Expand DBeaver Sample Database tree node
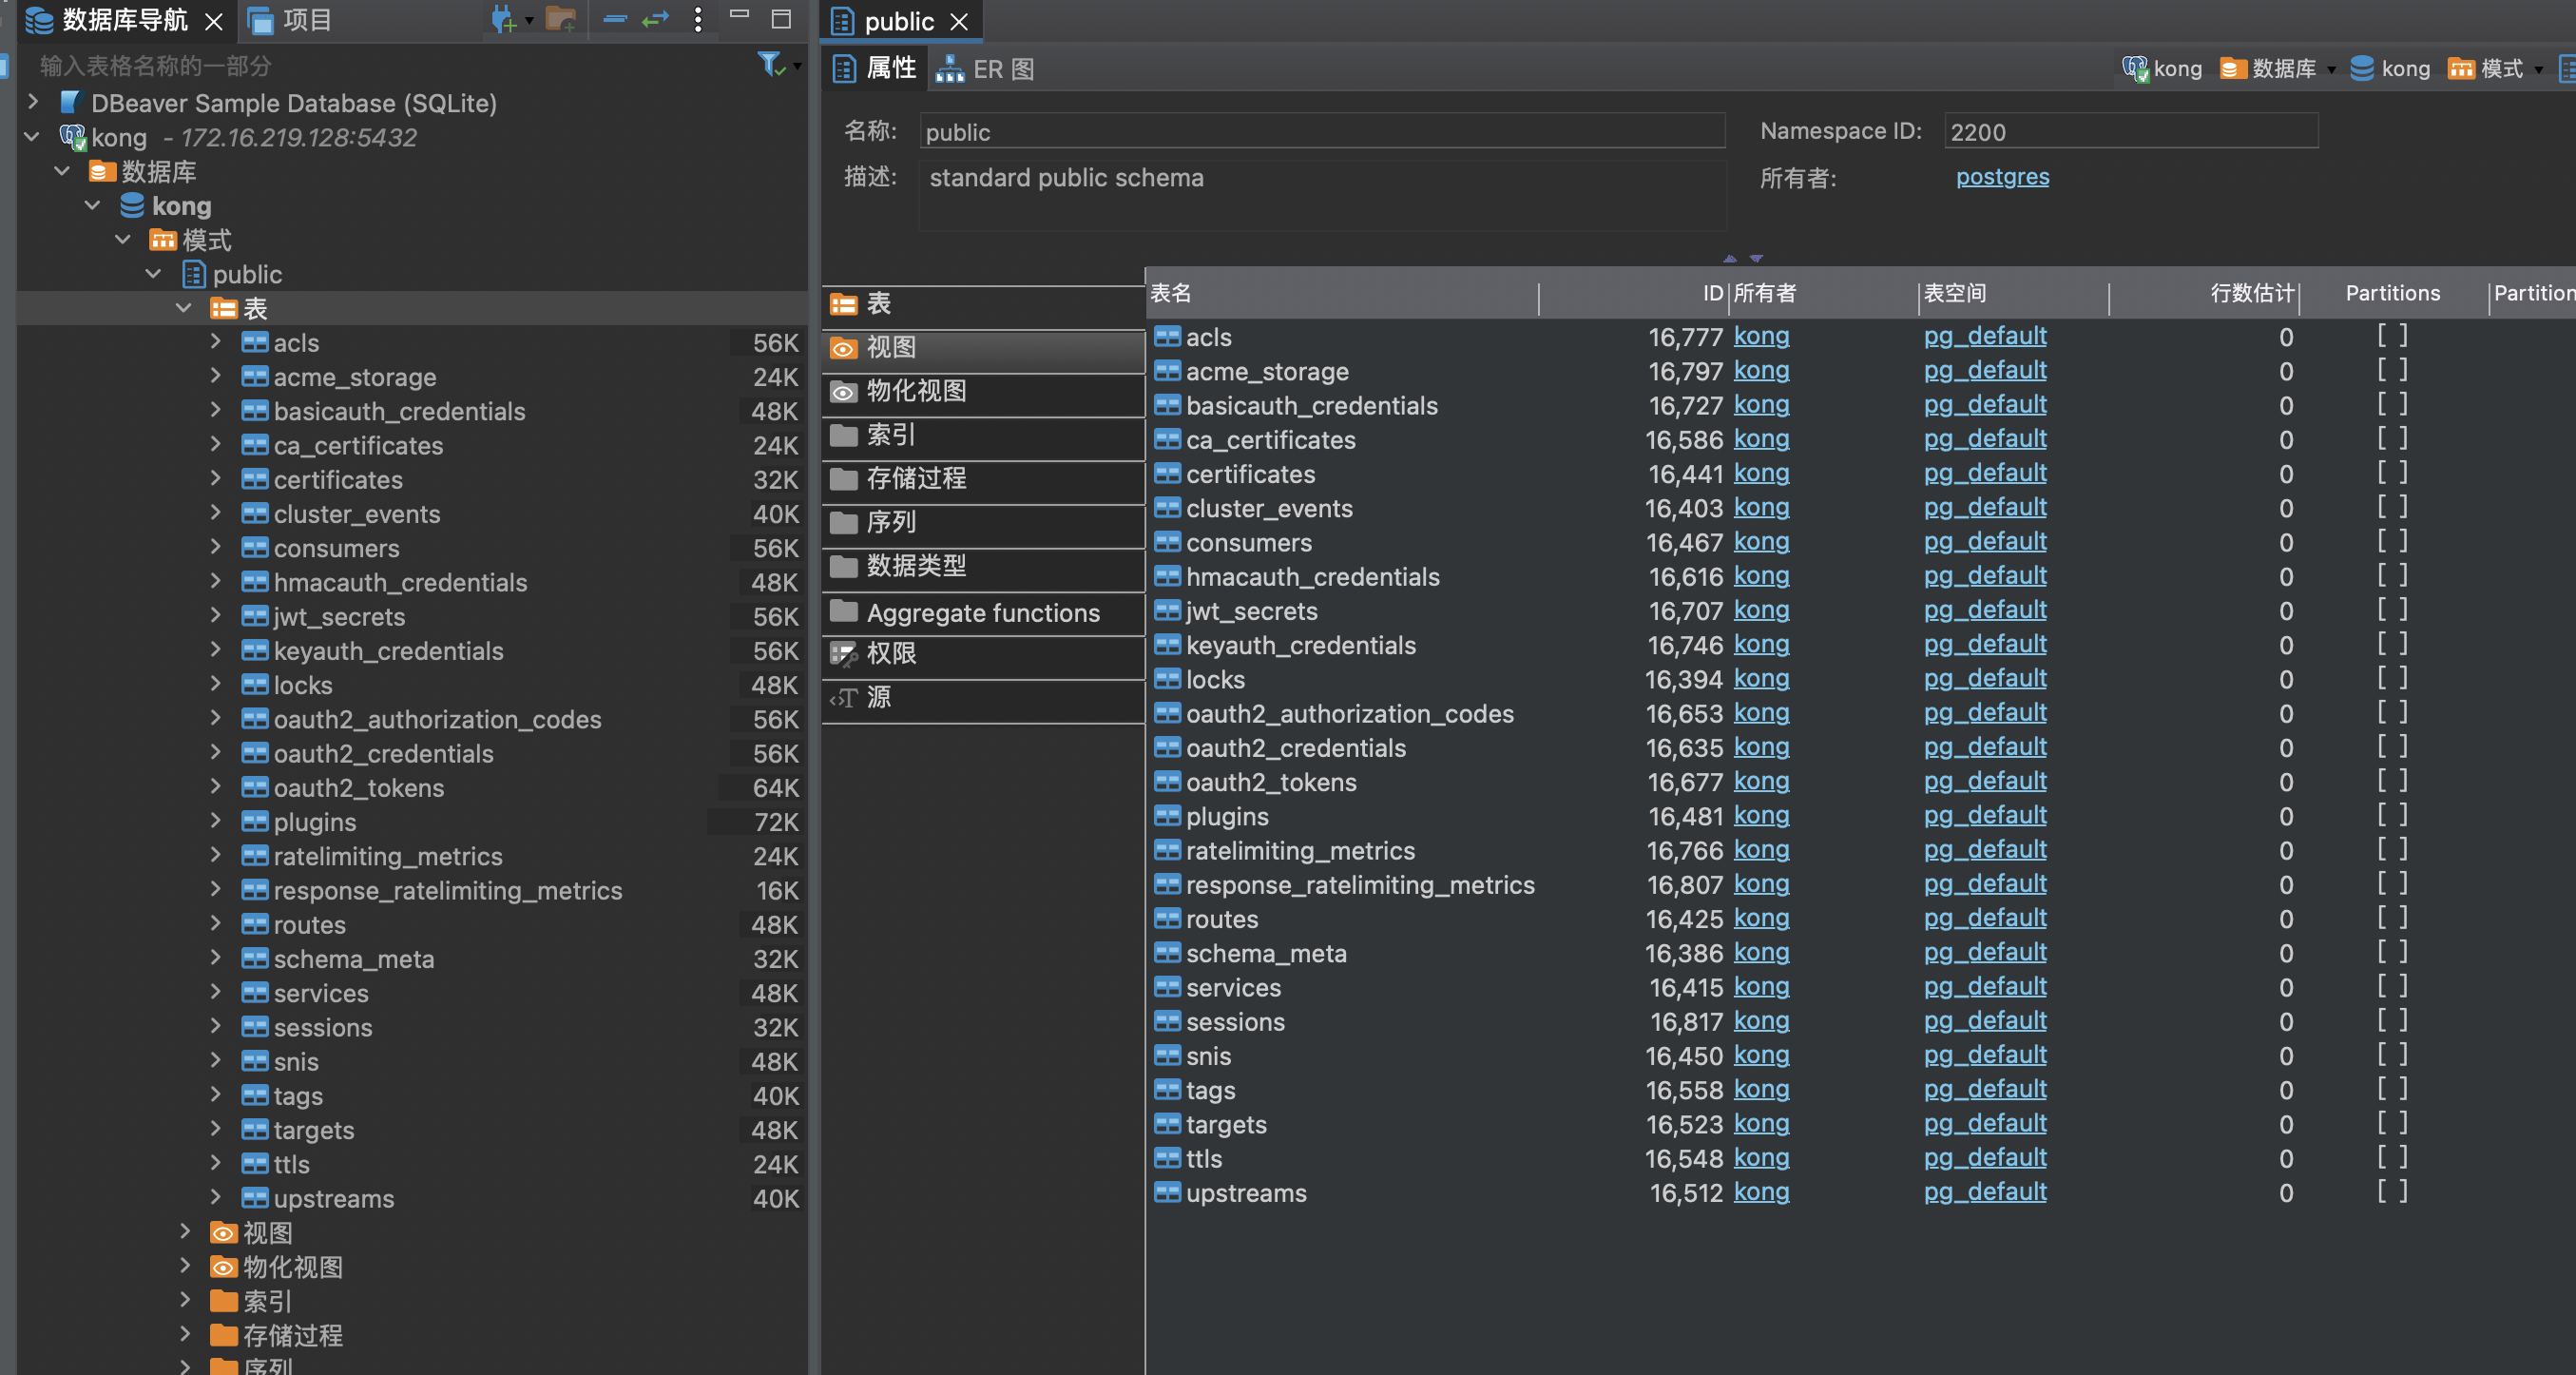The width and height of the screenshot is (2576, 1375). click(33, 102)
